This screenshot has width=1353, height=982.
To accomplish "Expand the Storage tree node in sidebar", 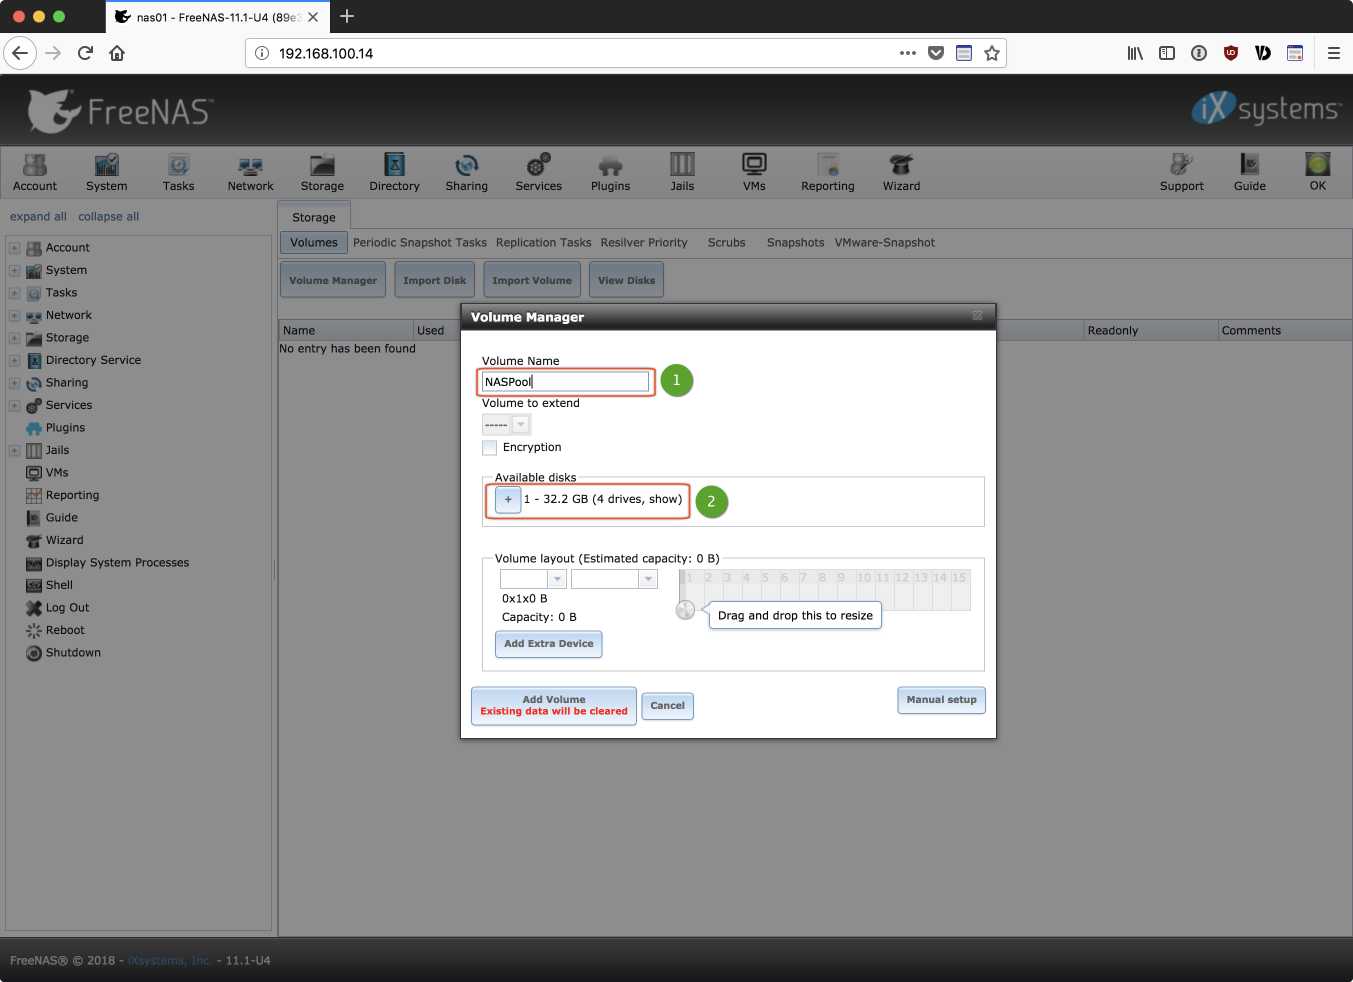I will tap(14, 338).
